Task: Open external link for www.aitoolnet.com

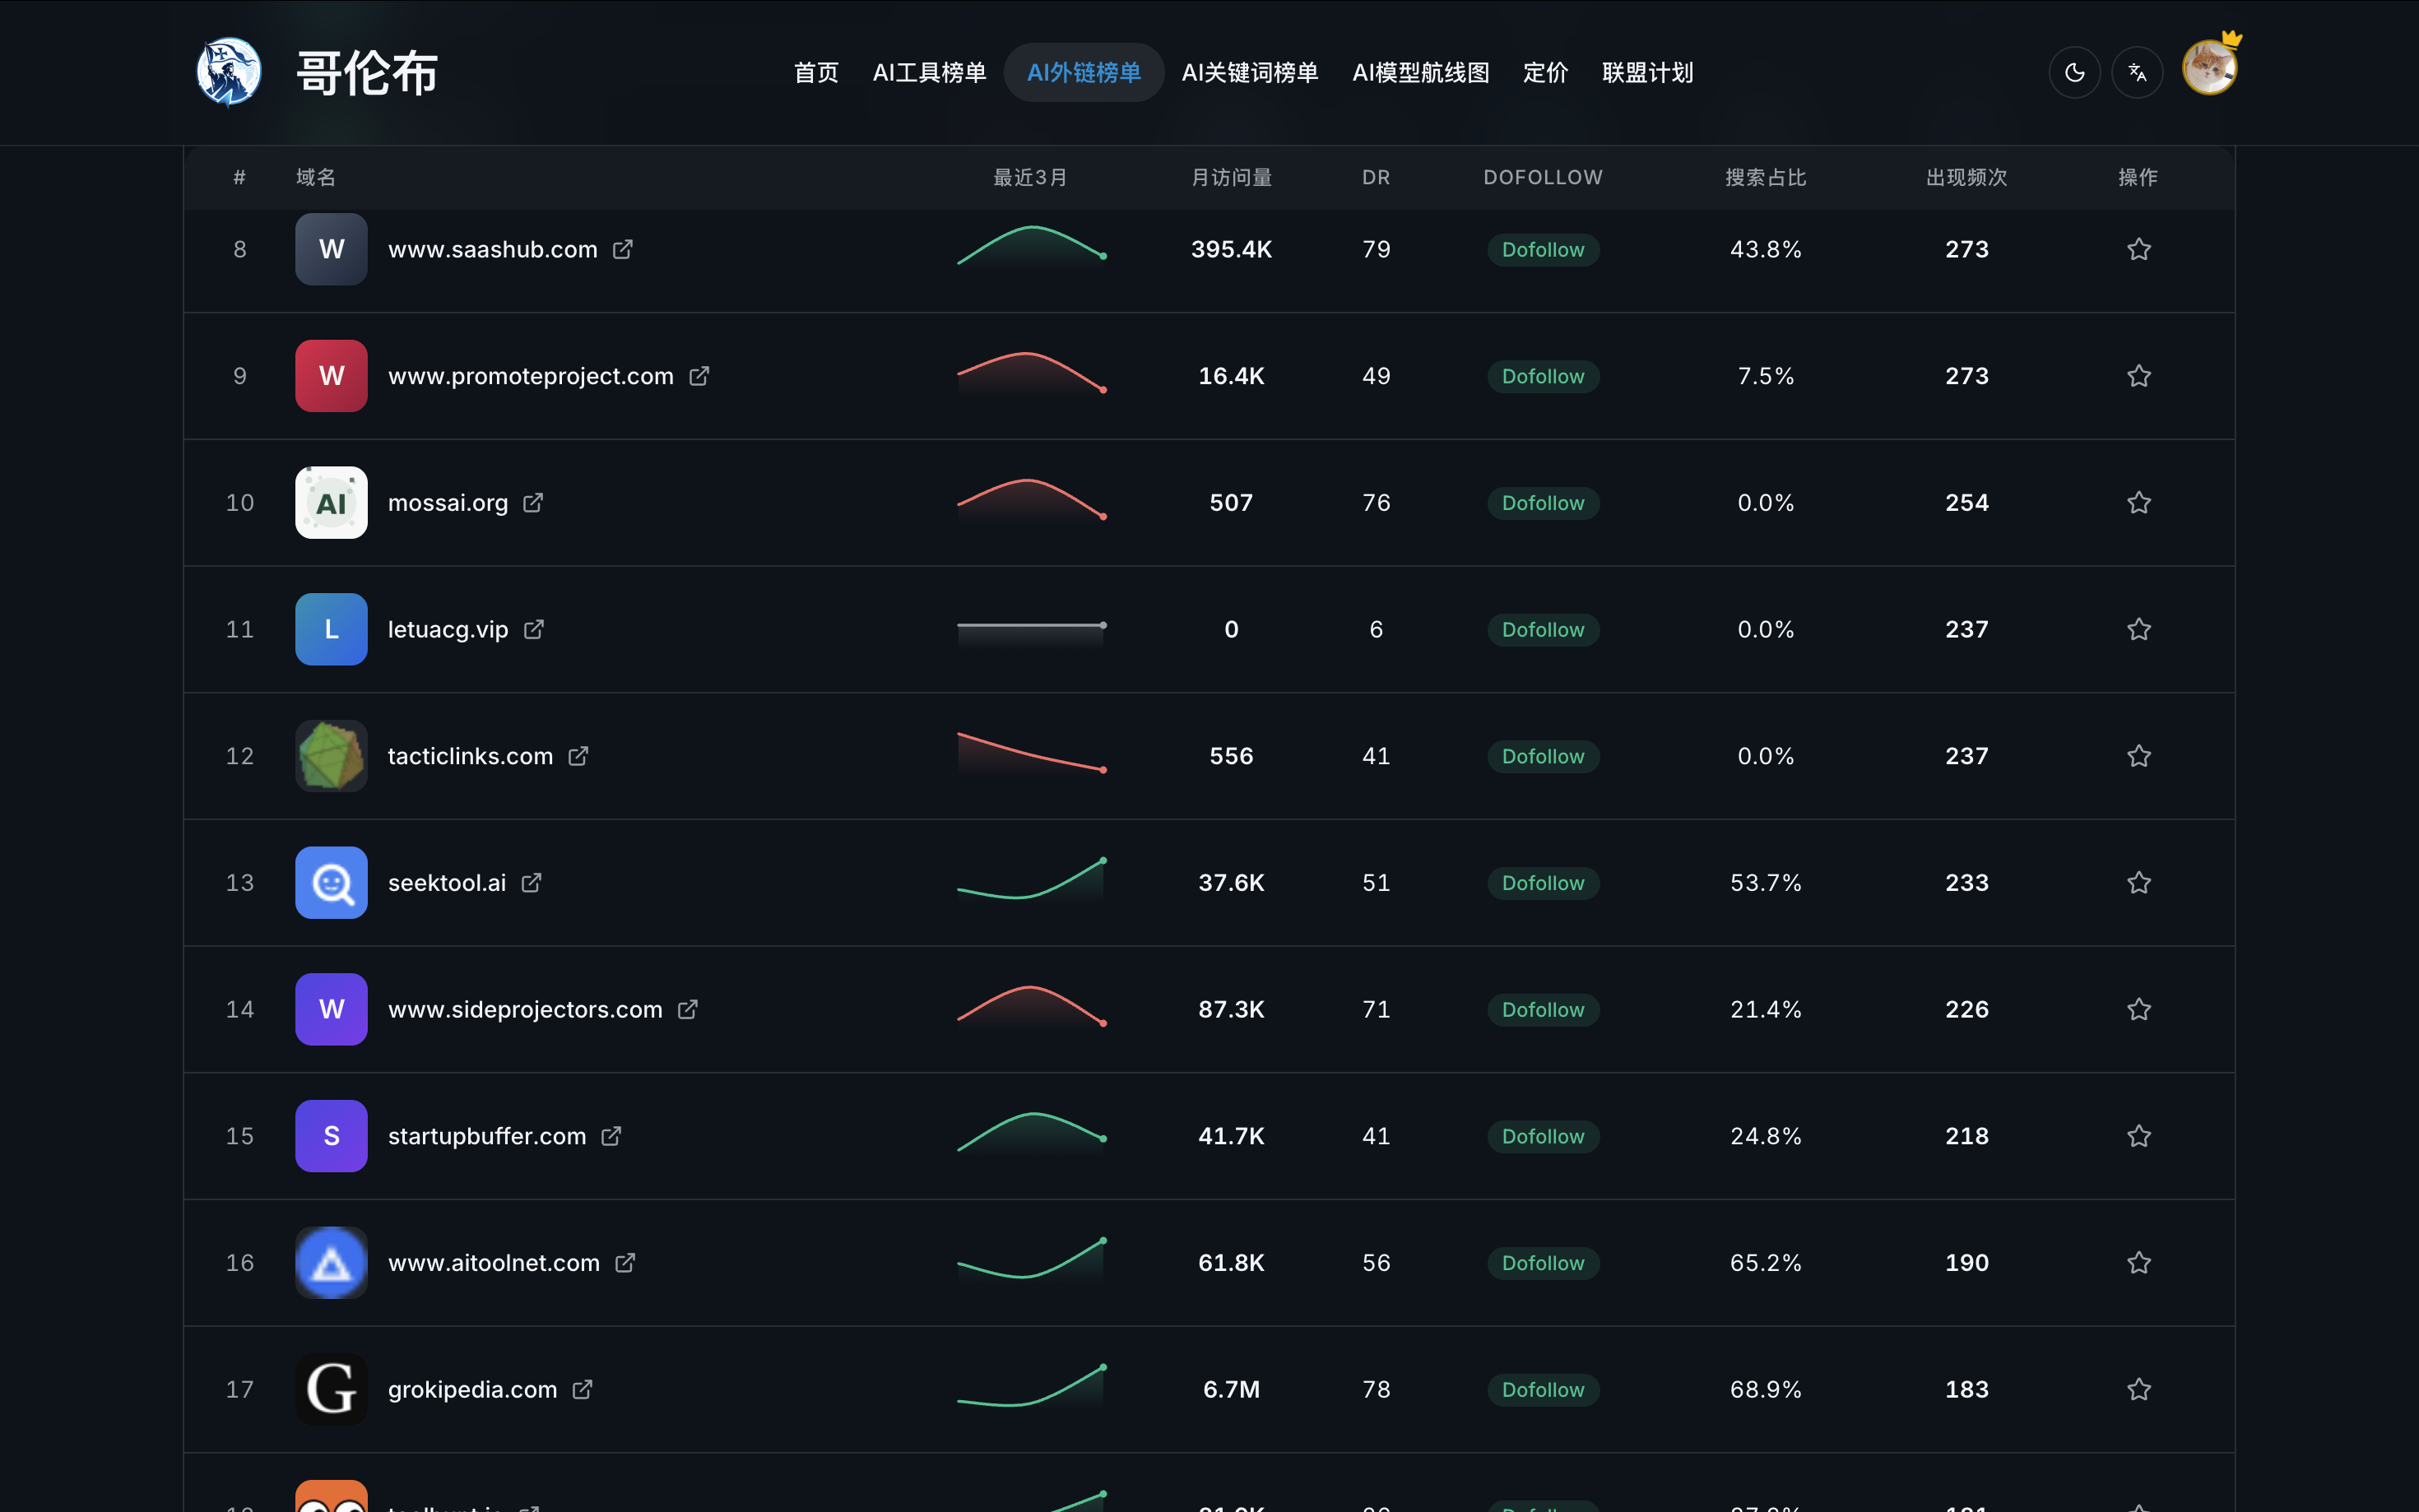Action: [625, 1263]
